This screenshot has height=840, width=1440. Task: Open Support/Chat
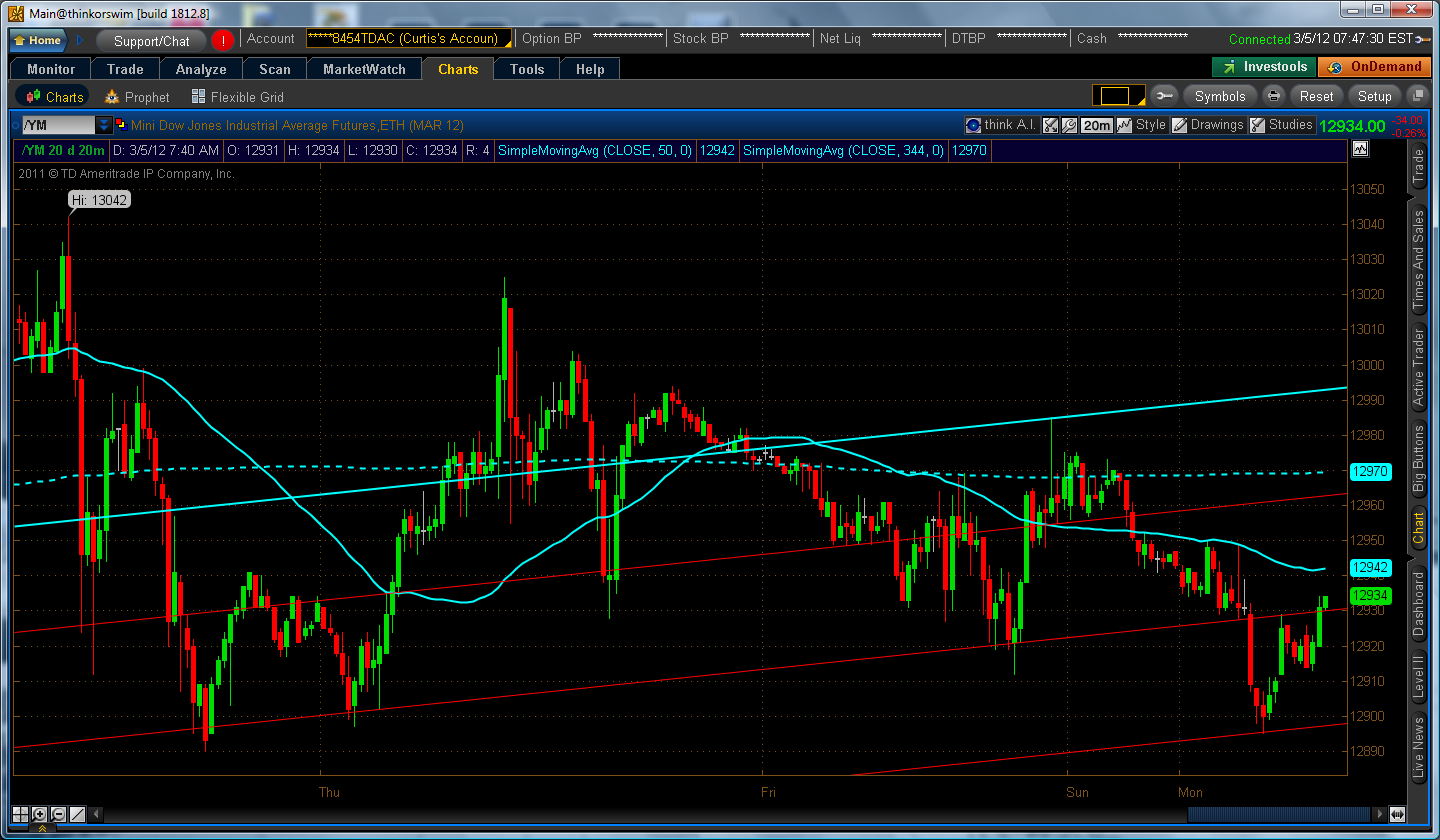coord(151,41)
